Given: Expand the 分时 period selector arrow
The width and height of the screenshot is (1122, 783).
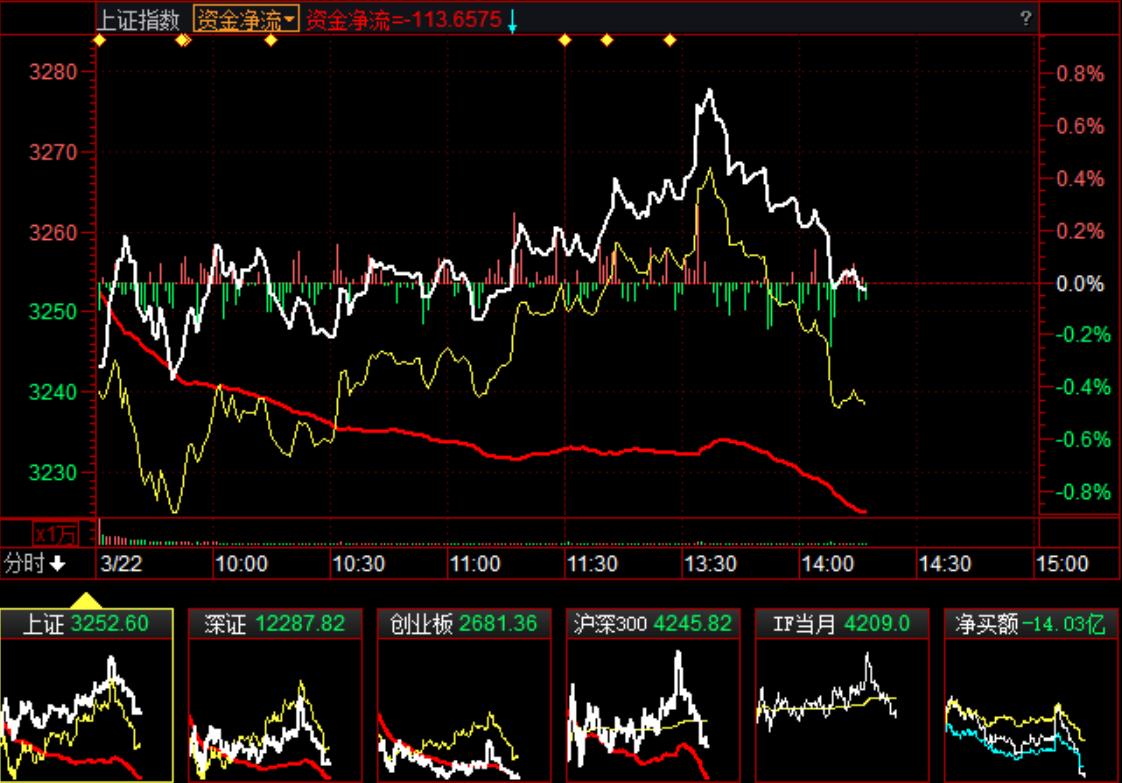Looking at the screenshot, I should click(58, 564).
